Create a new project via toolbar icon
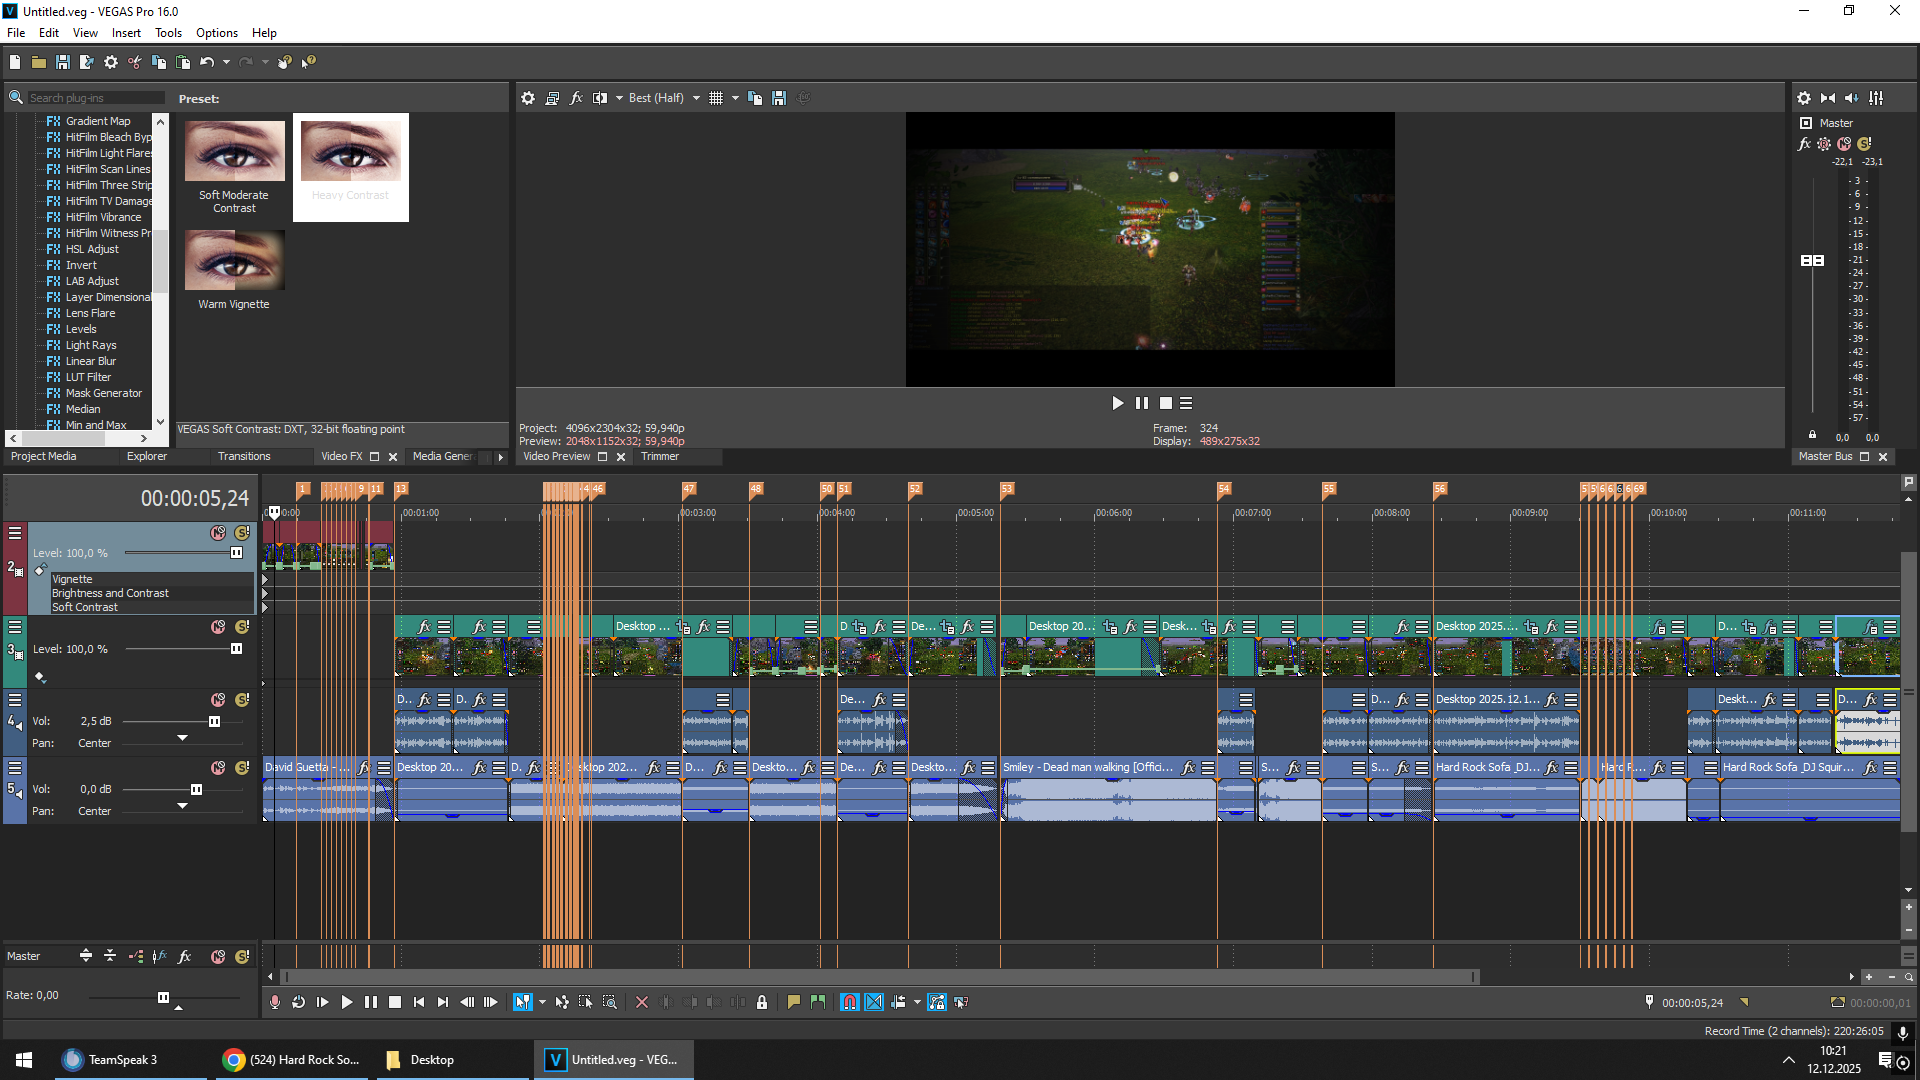This screenshot has height=1080, width=1920. (15, 62)
